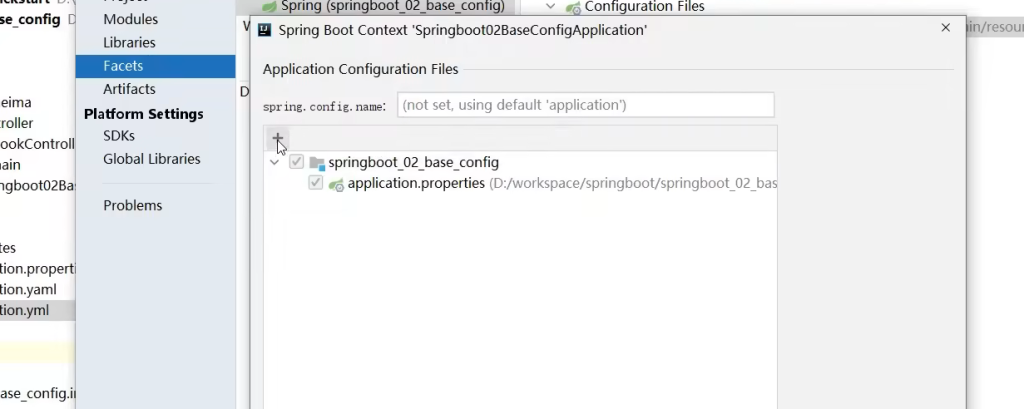This screenshot has width=1024, height=409.
Task: Click the spring.config.name text field
Action: (585, 104)
